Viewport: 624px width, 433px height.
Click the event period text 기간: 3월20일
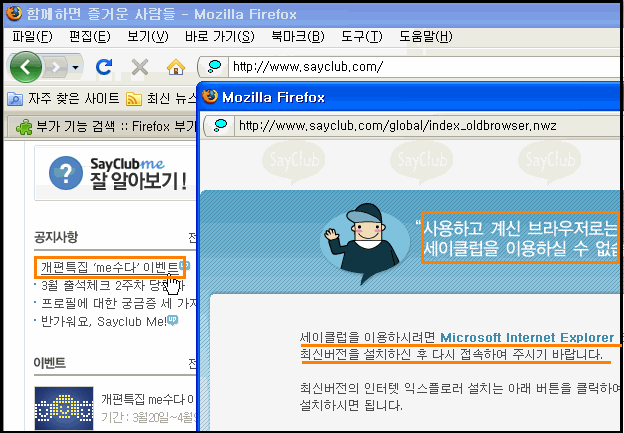coord(148,417)
